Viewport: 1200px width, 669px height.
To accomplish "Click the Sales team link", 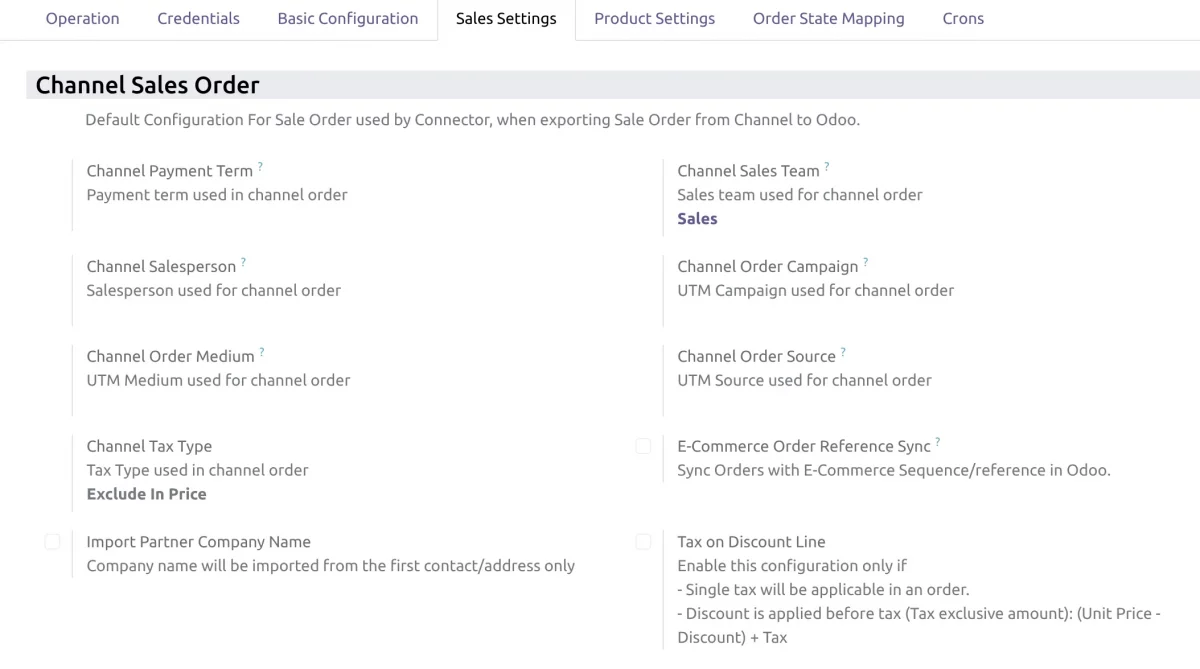I will pos(697,218).
